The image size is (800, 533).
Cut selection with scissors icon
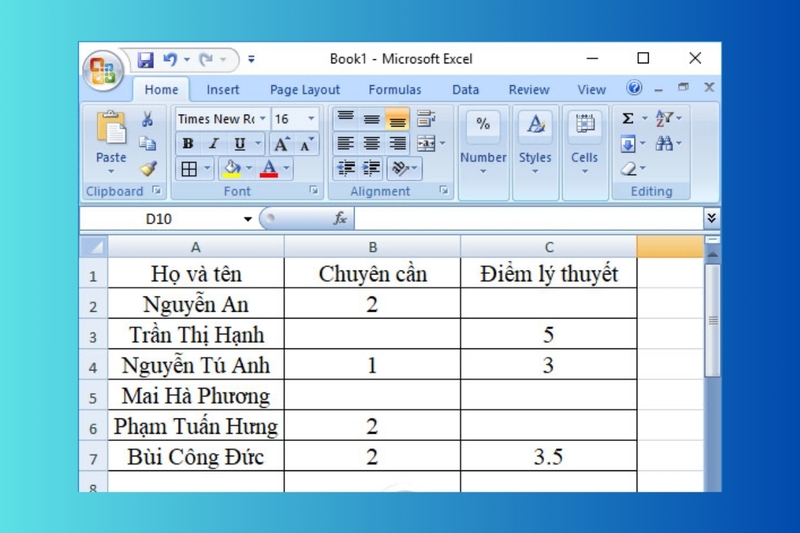(147, 120)
